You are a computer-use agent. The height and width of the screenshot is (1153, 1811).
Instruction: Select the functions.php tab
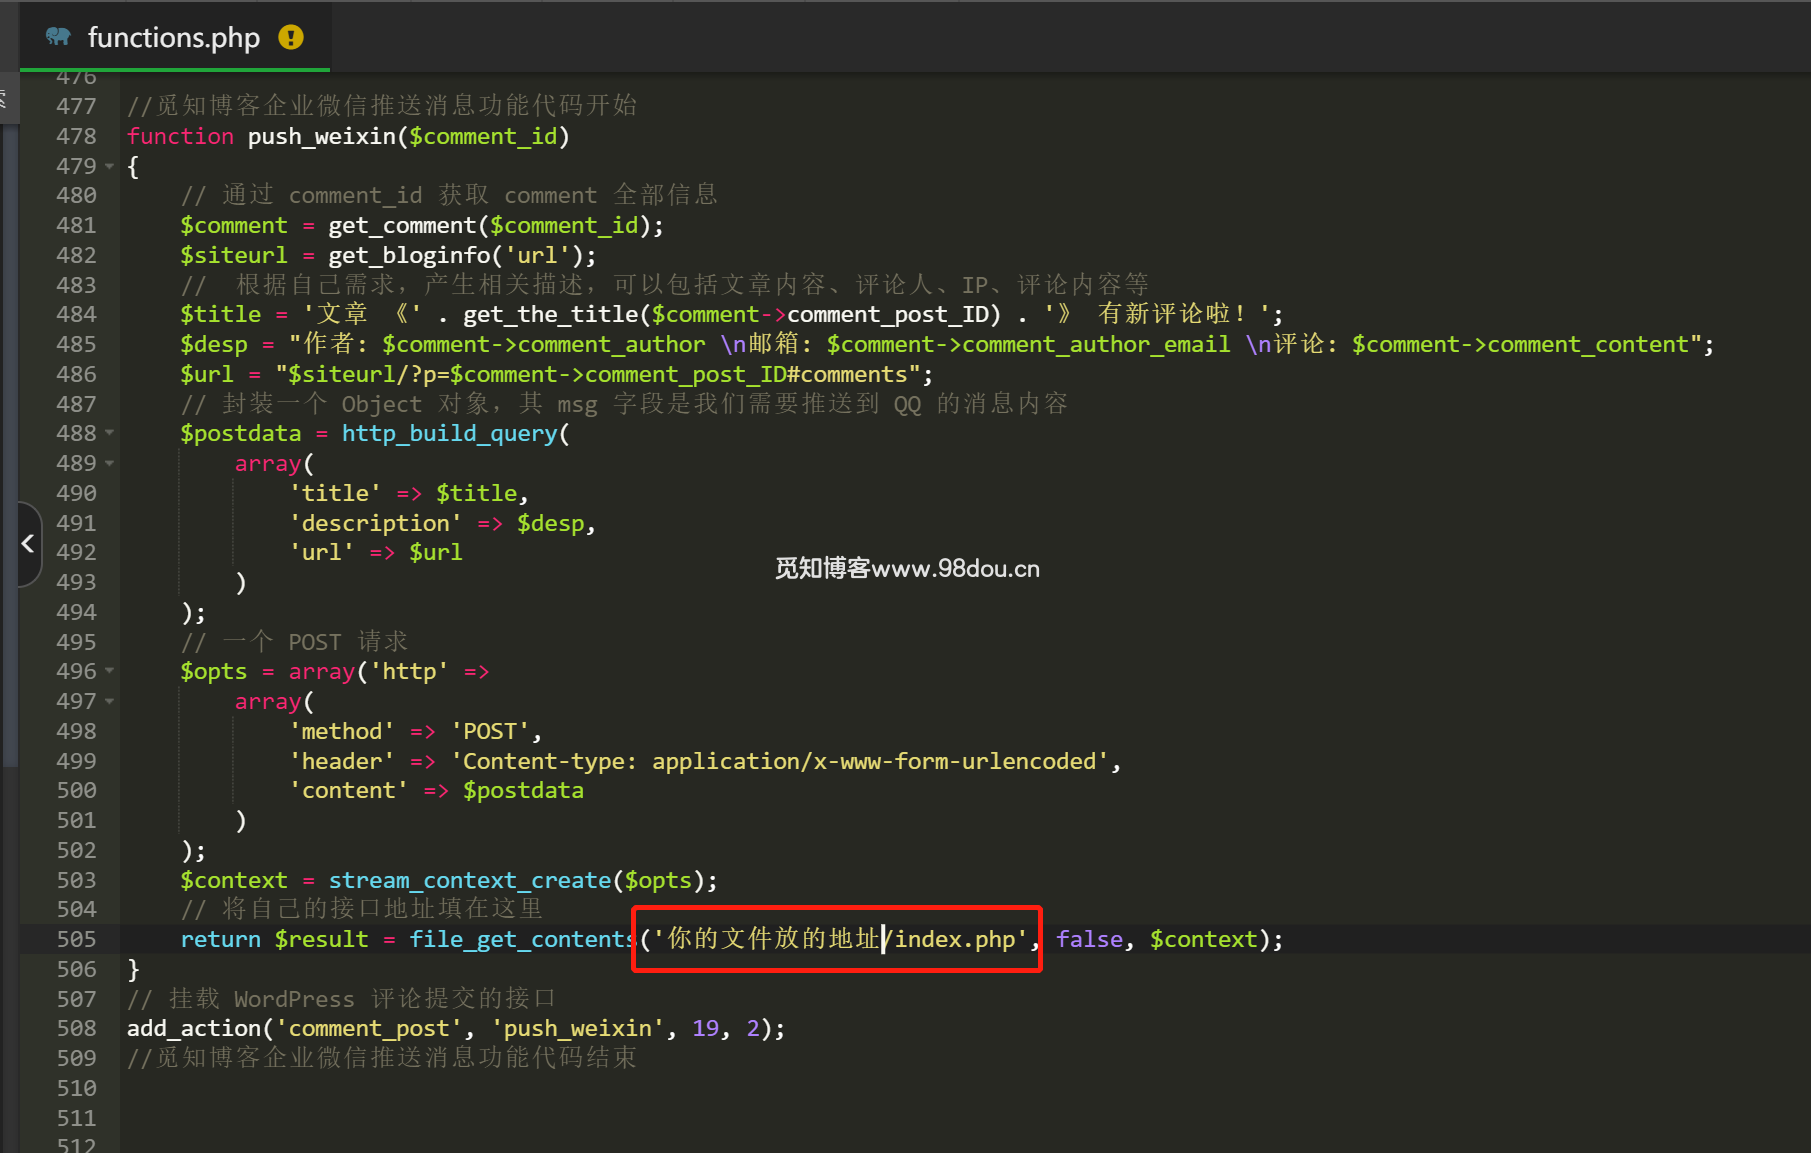click(175, 37)
